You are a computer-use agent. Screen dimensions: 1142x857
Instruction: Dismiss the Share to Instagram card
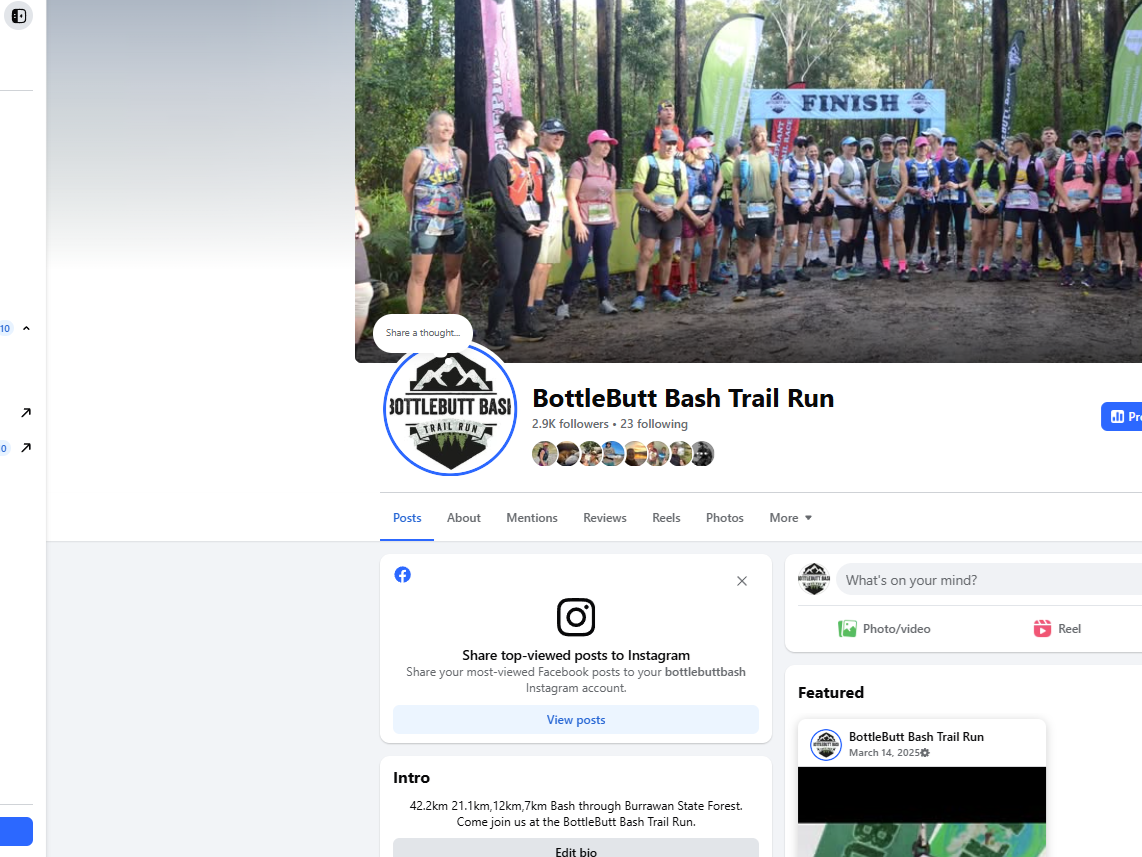tap(741, 581)
